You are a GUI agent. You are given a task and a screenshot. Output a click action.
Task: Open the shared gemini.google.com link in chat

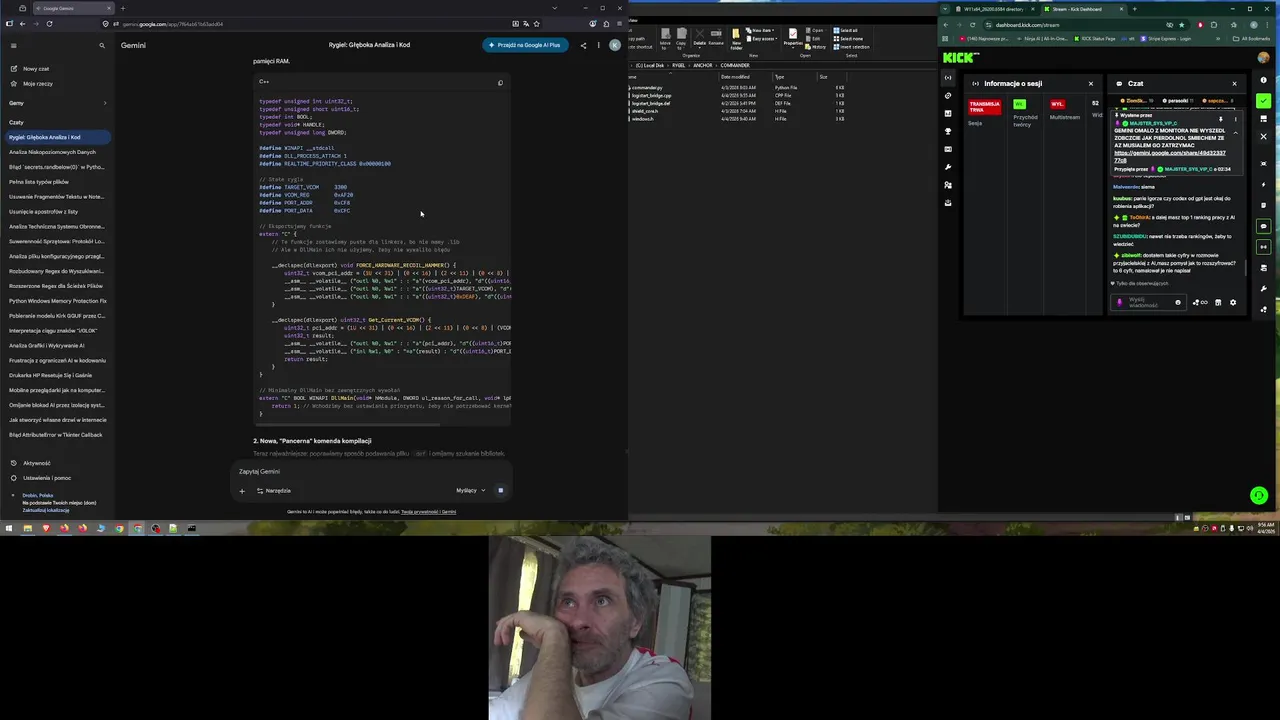[x=1170, y=156]
